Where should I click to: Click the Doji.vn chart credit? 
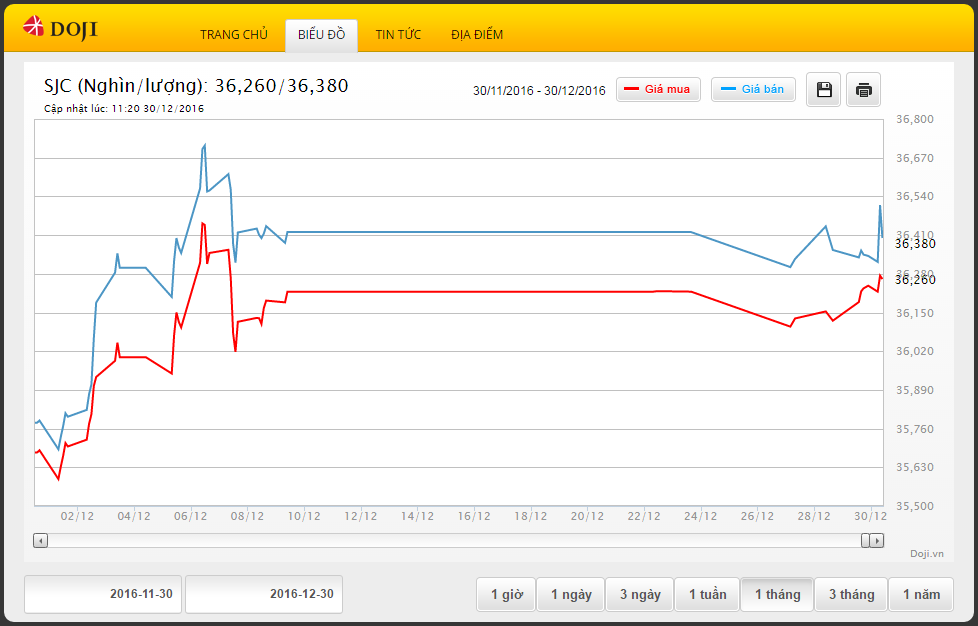(x=926, y=554)
